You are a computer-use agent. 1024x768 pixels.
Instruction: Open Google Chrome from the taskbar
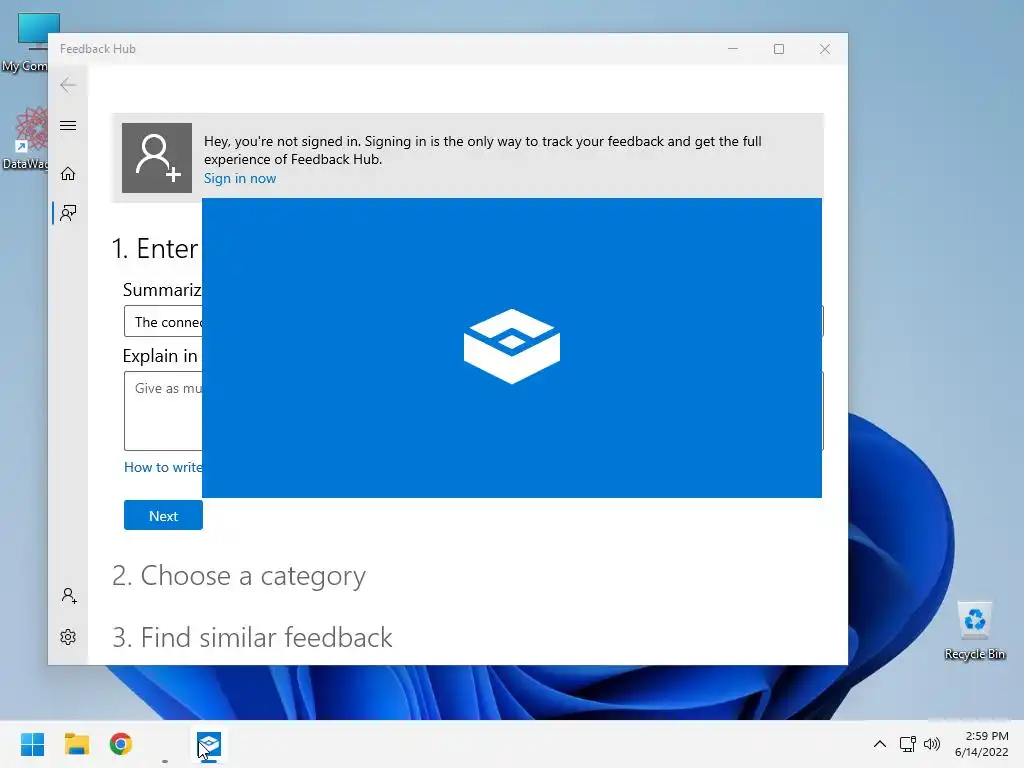pyautogui.click(x=120, y=744)
